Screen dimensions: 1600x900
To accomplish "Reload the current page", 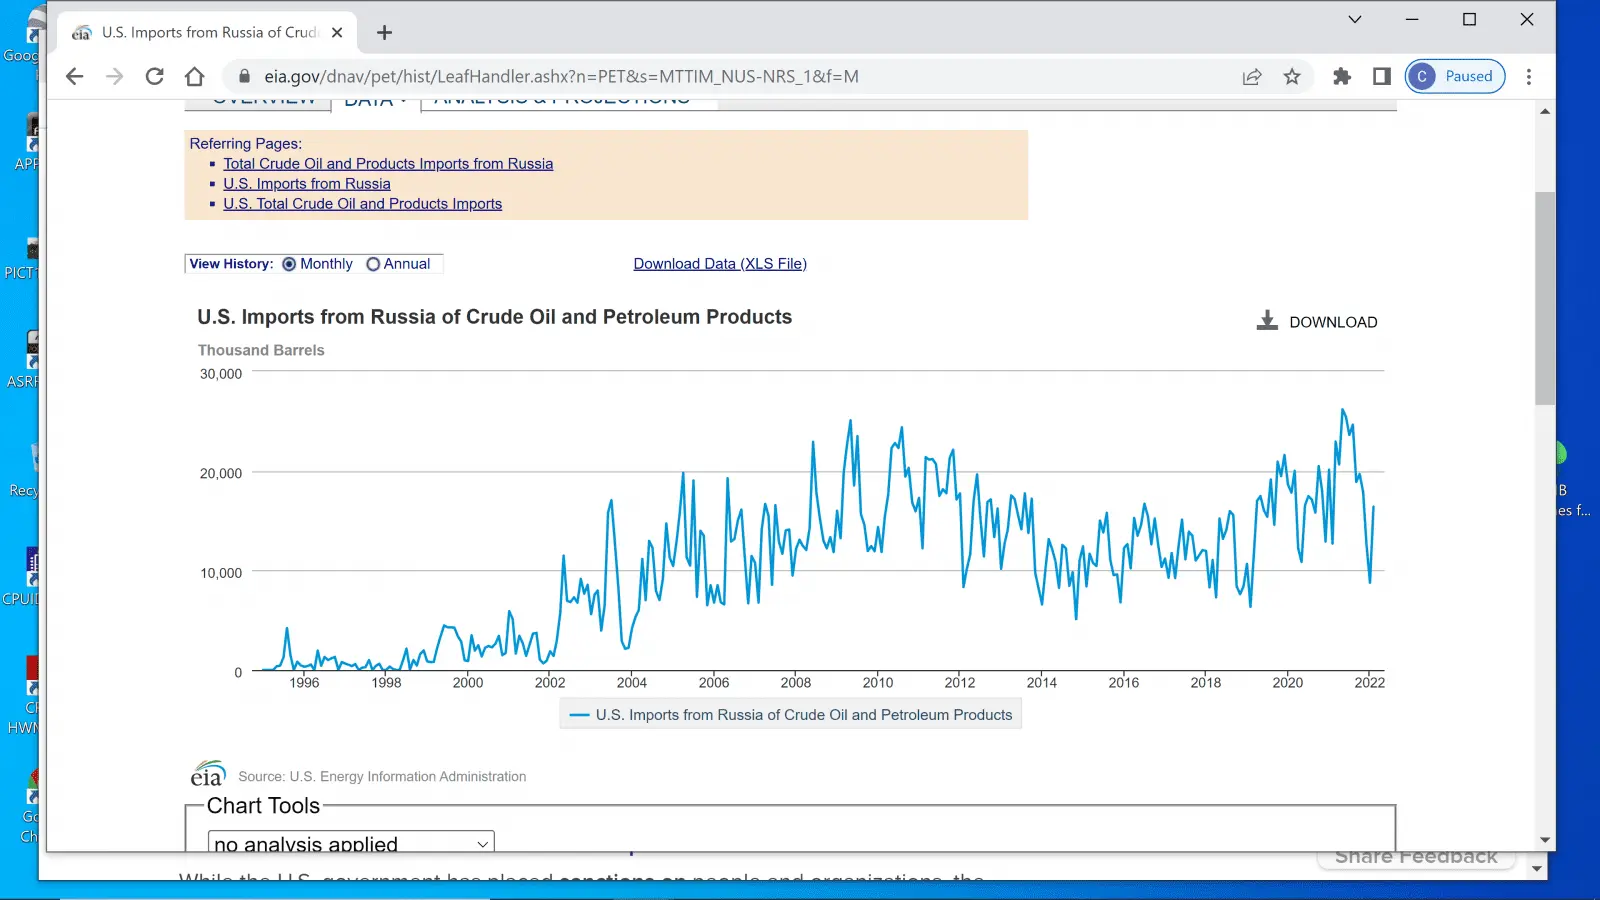I will 154,77.
